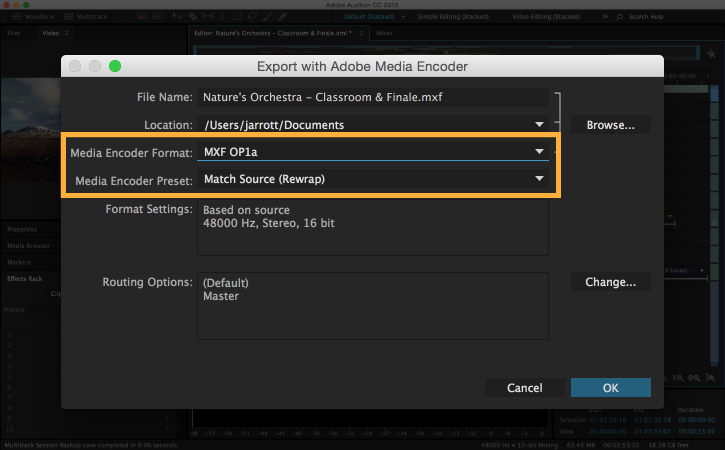The image size is (725, 450).
Task: Open the Location path dropdown
Action: click(540, 125)
